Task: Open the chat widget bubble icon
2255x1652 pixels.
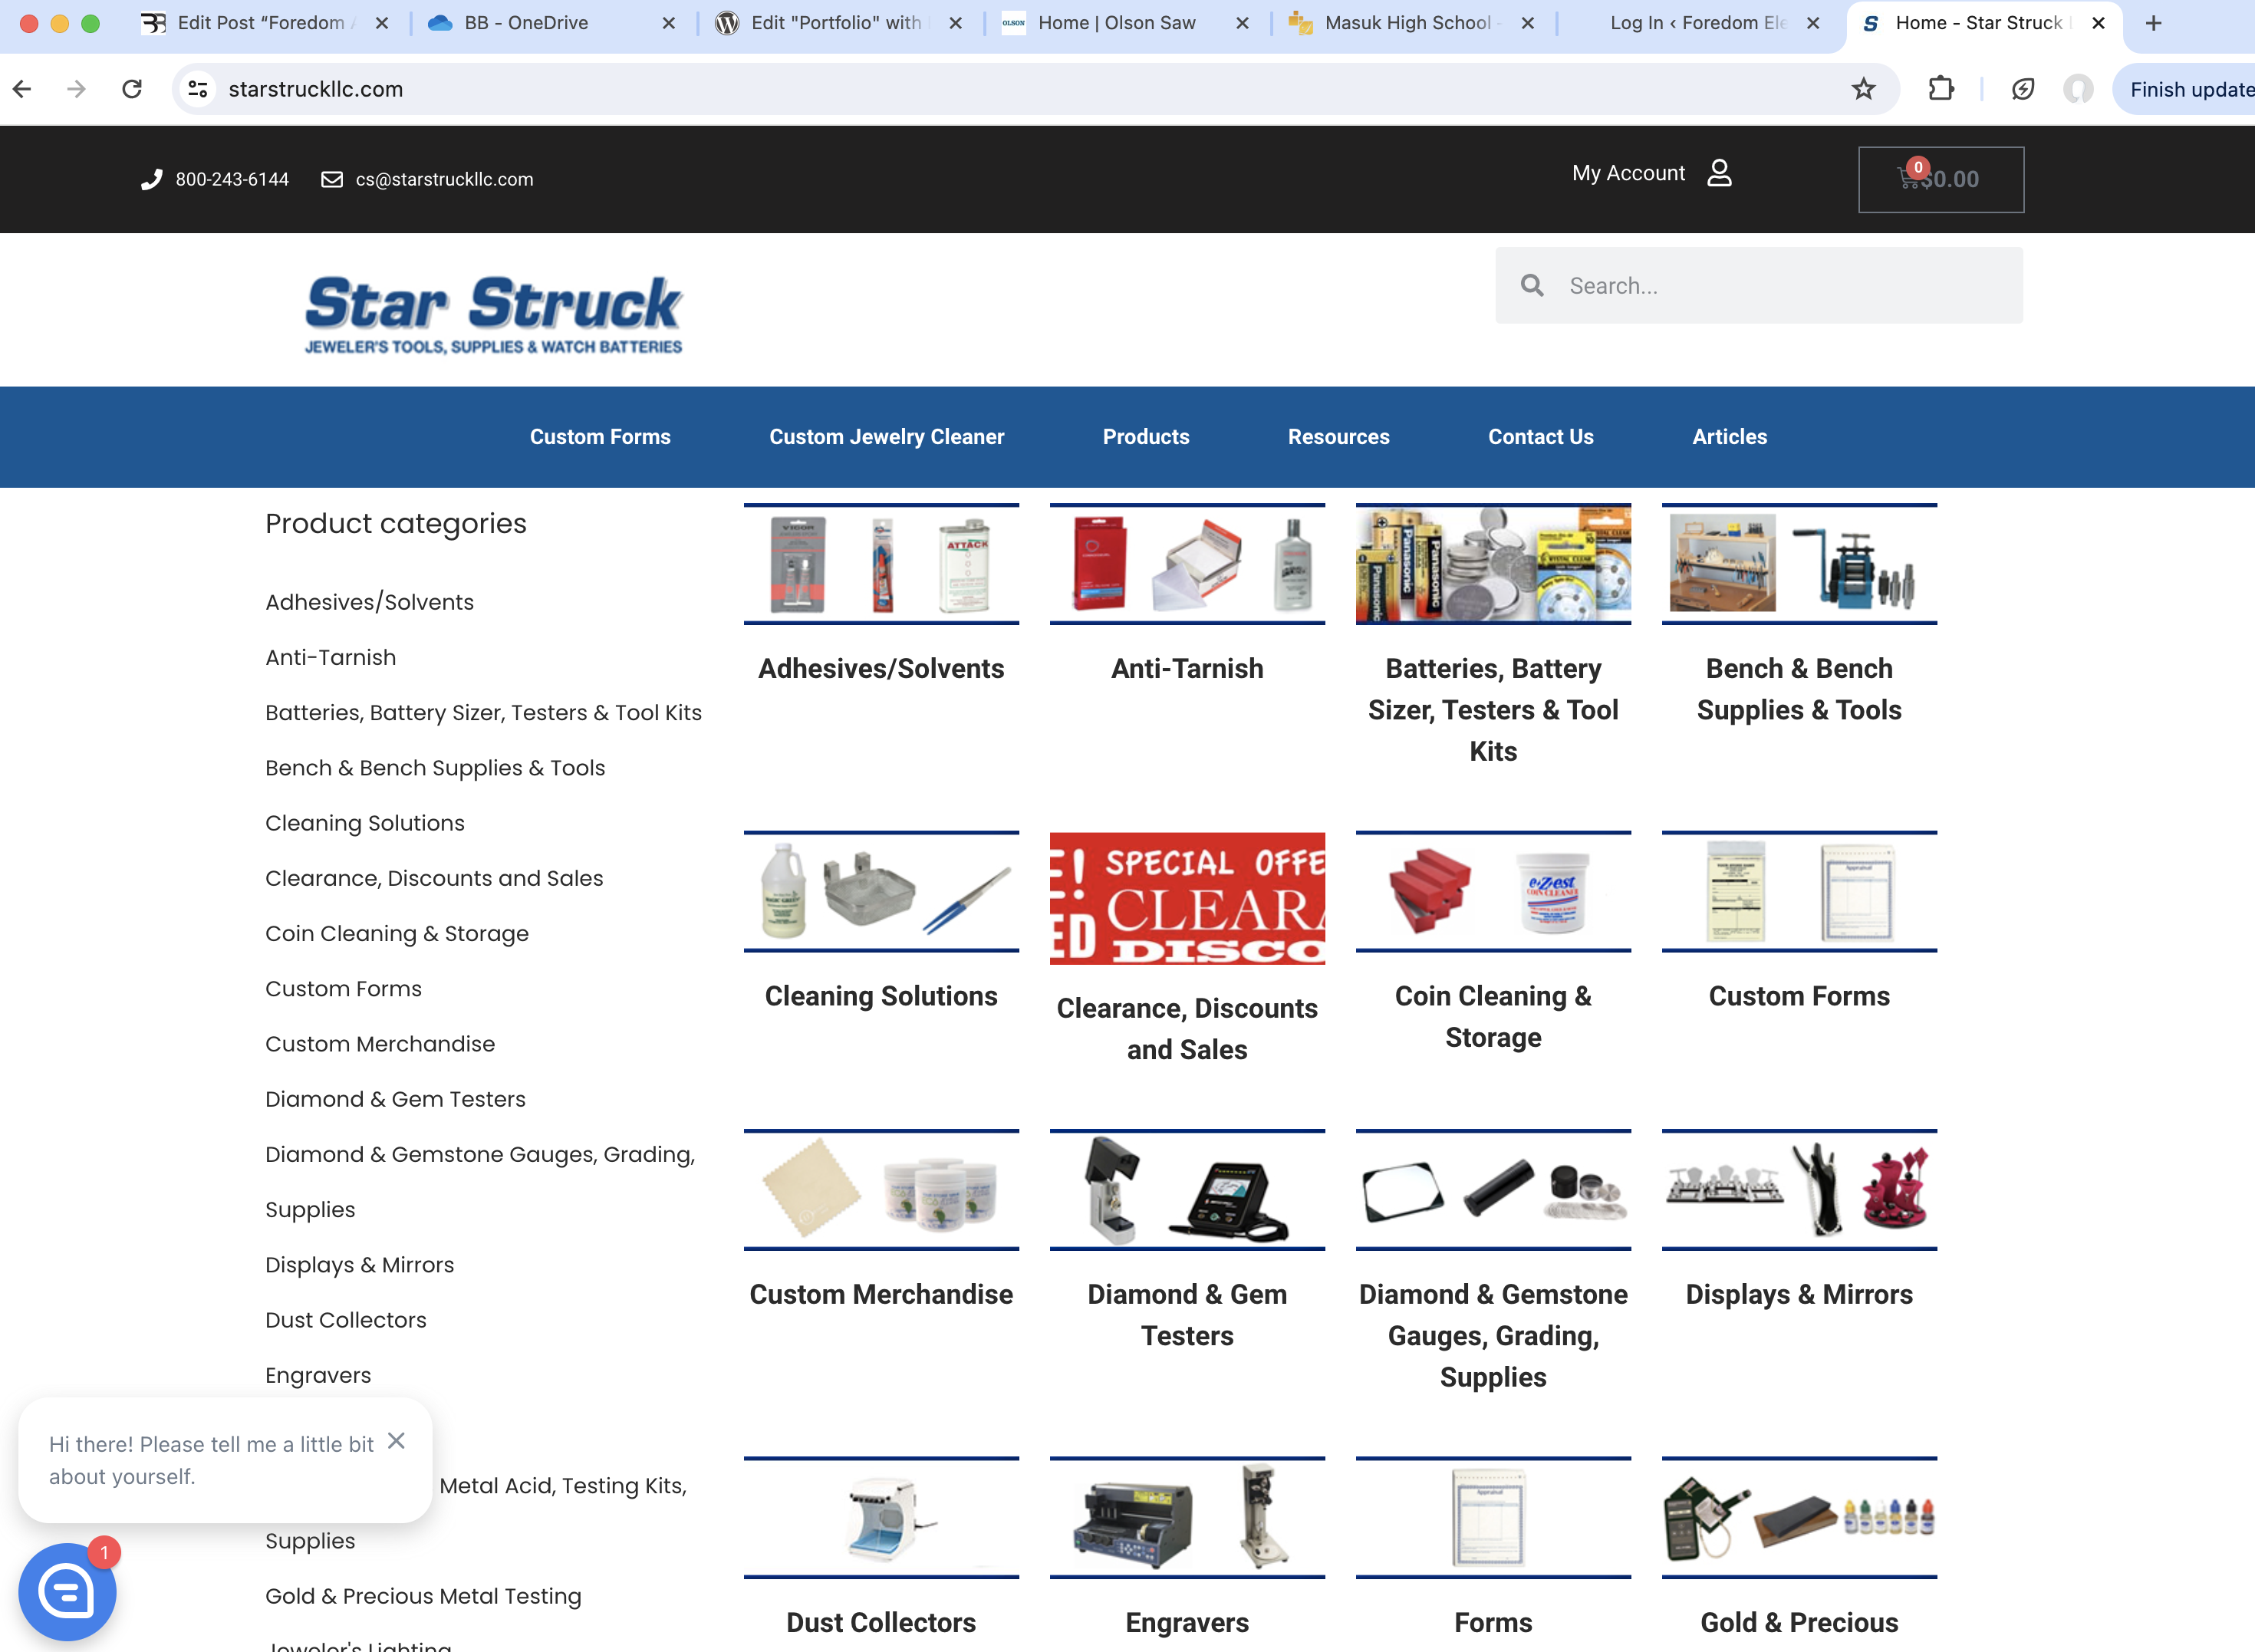Action: click(x=67, y=1591)
